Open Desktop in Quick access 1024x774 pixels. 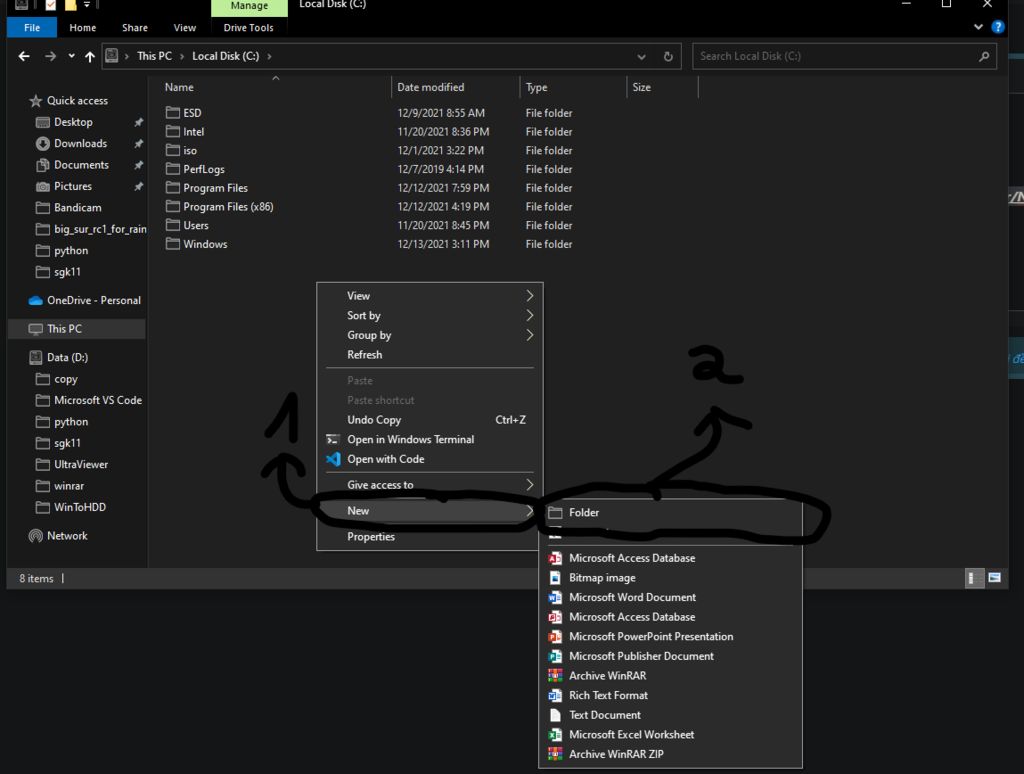point(73,122)
